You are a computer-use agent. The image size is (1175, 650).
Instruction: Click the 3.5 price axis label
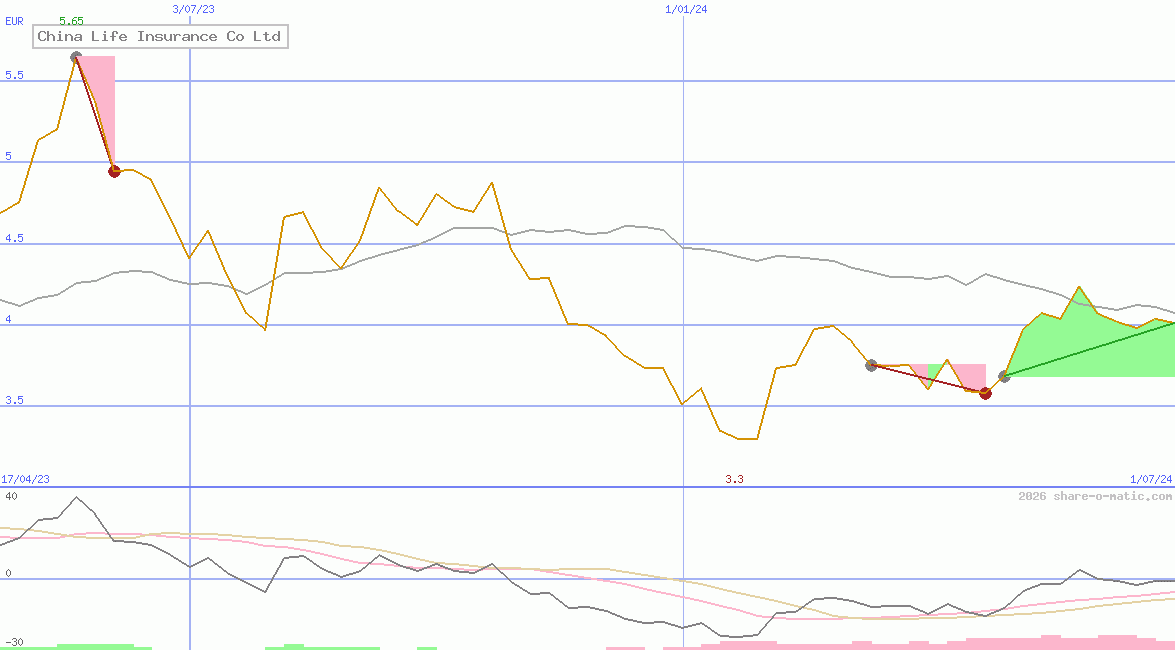[x=14, y=401]
